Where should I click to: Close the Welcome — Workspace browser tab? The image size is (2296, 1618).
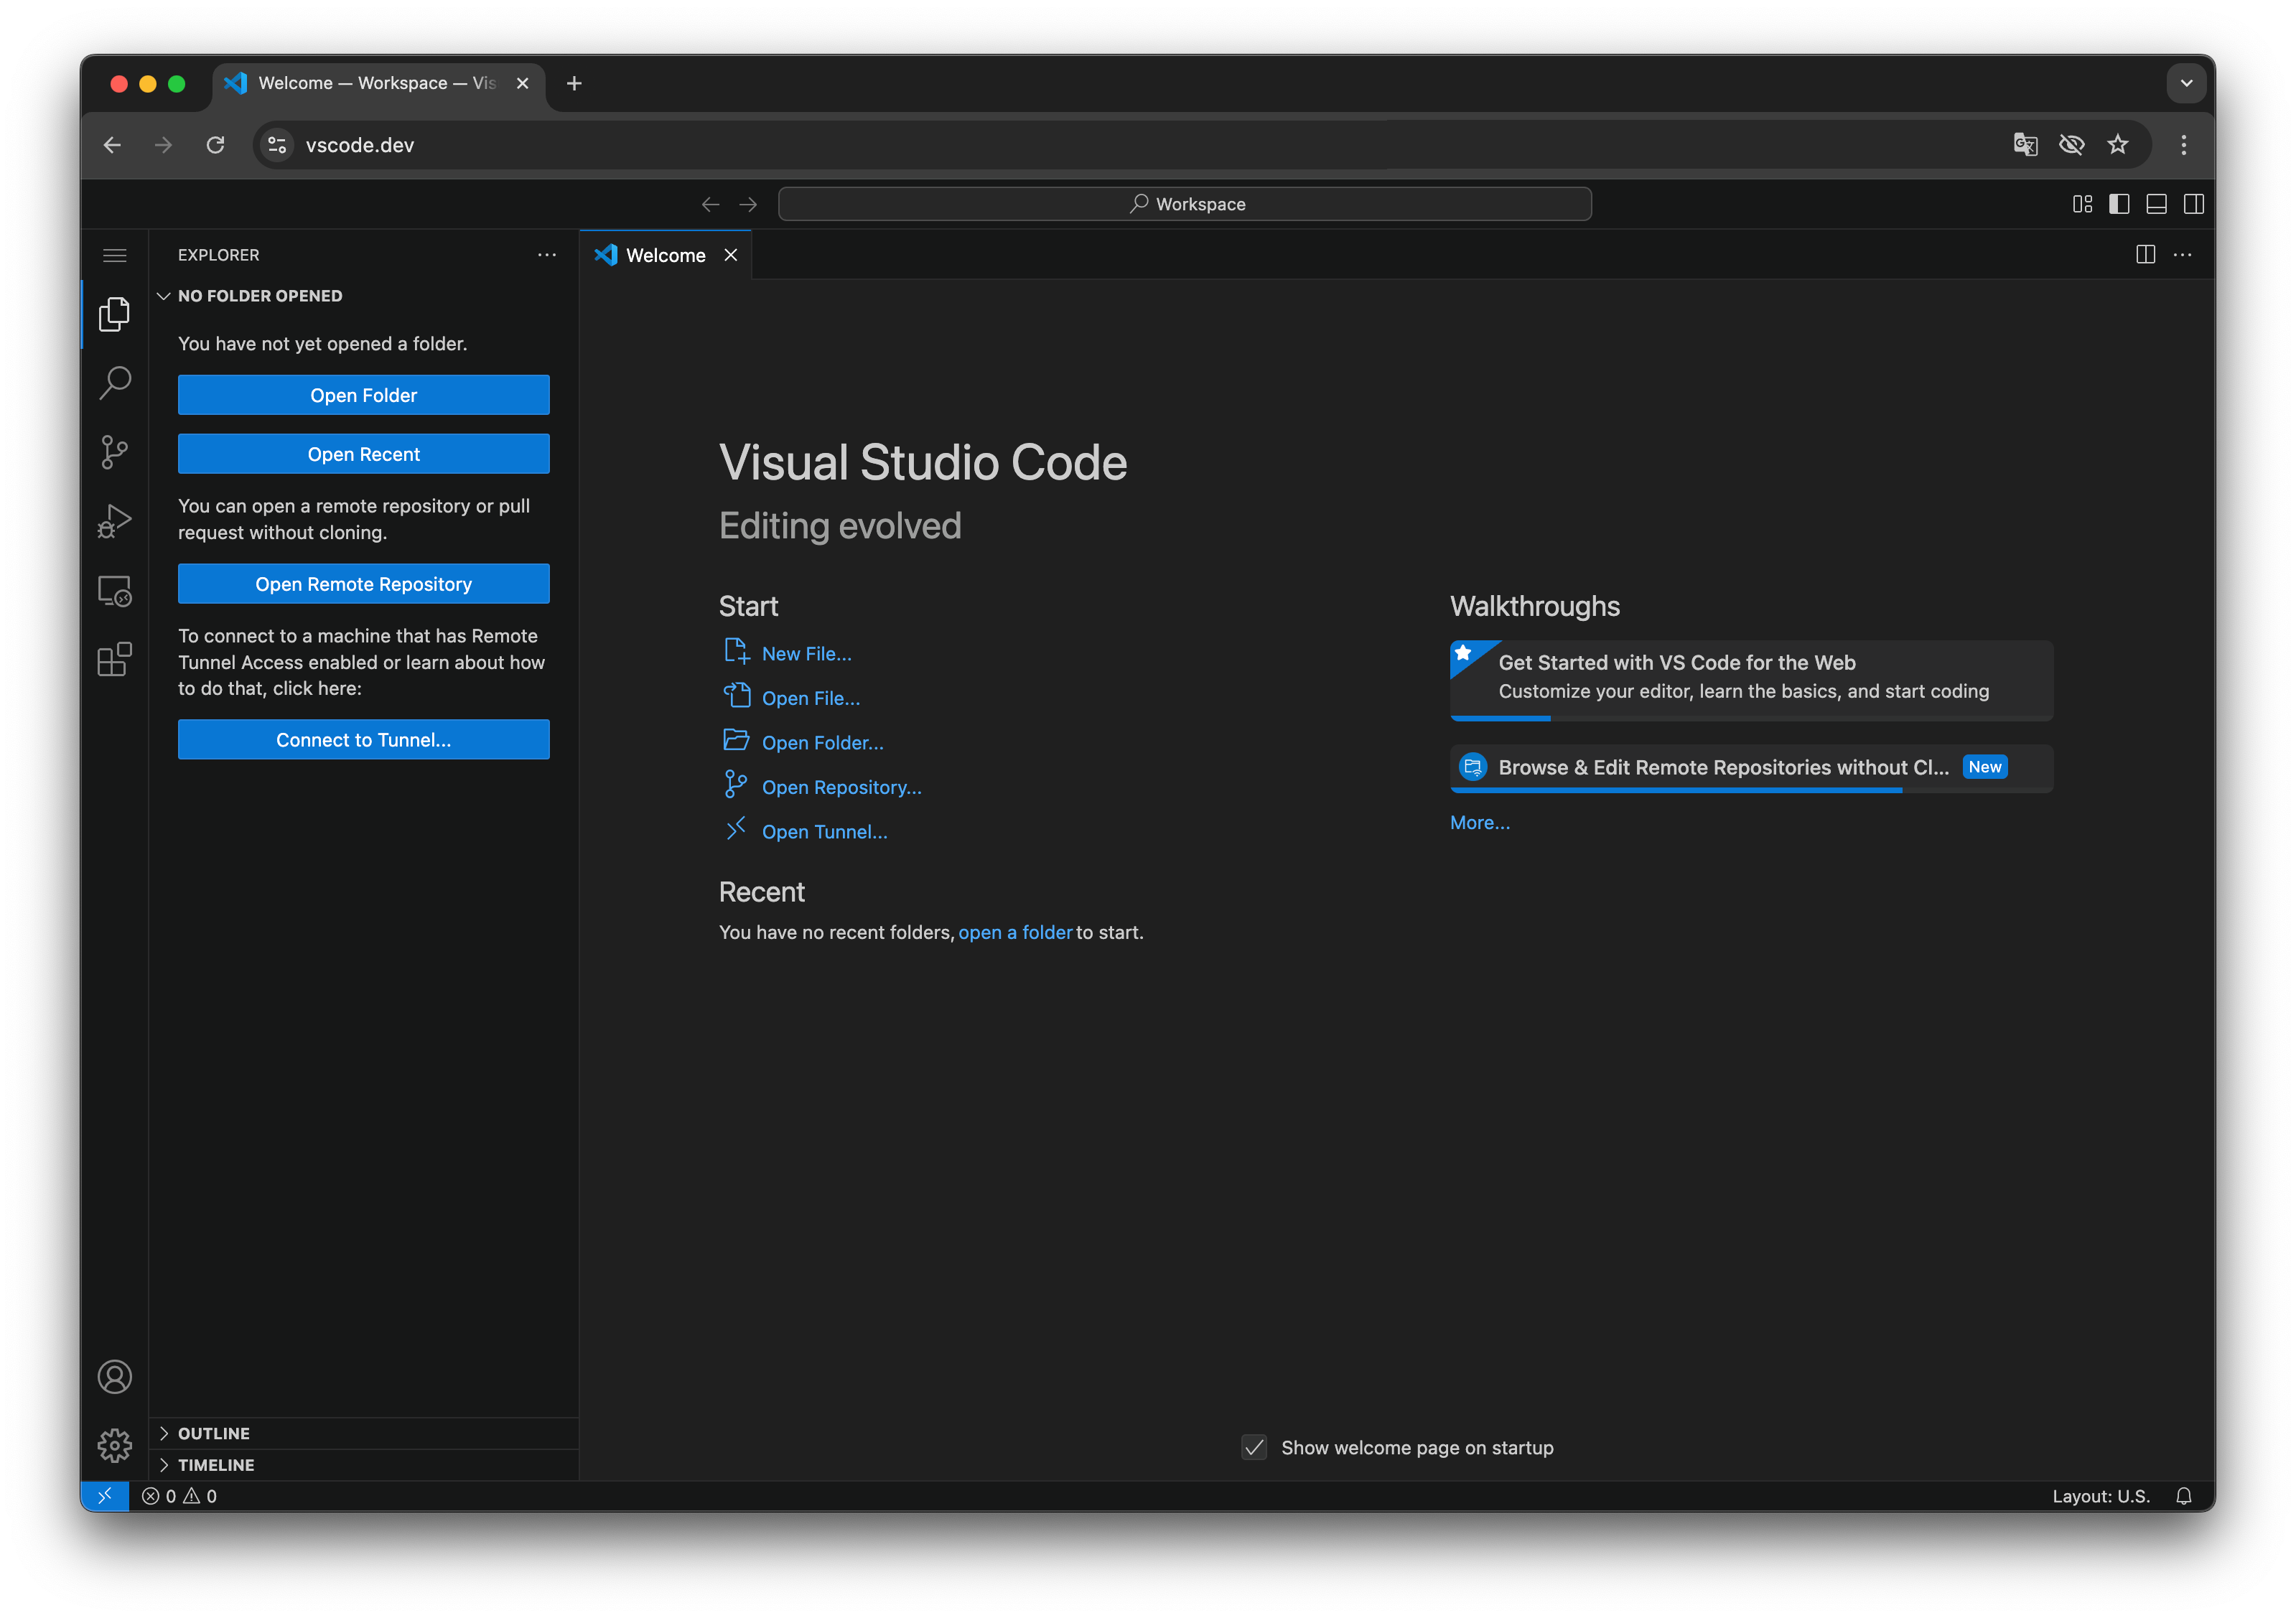pos(522,83)
